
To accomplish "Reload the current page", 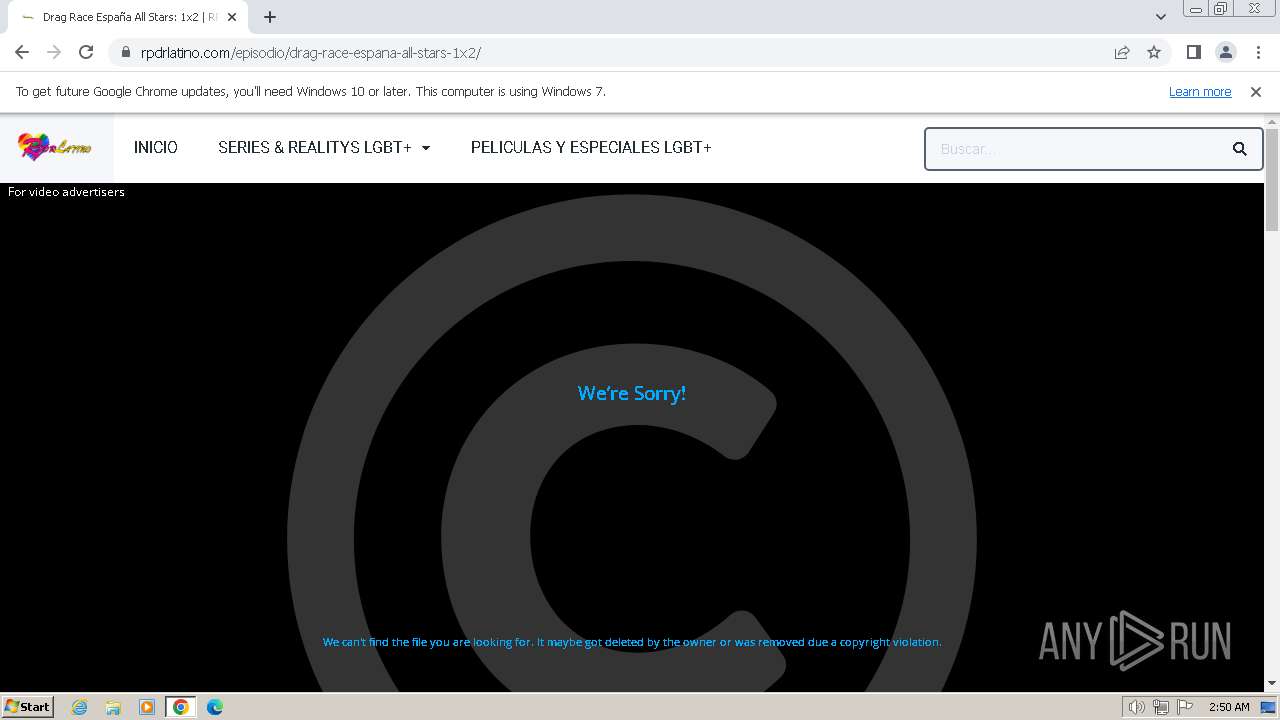I will pyautogui.click(x=86, y=52).
